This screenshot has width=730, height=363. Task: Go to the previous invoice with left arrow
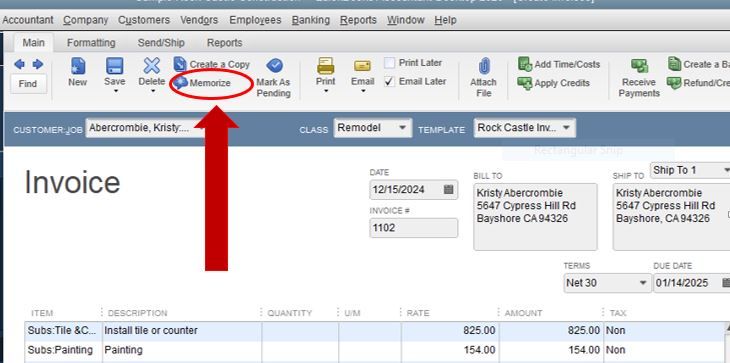coord(19,64)
